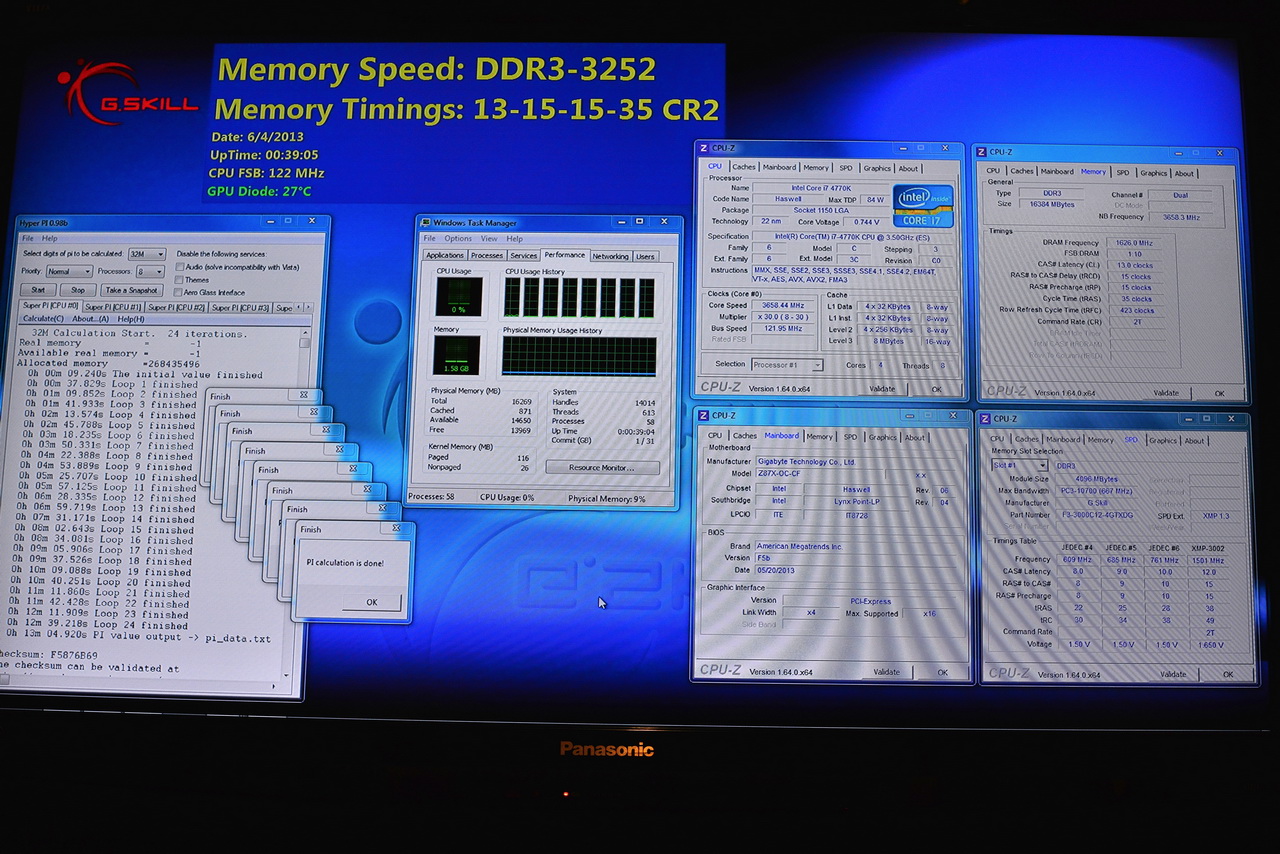Select the Super PI [CPU #2] tab
This screenshot has height=854, width=1280.
pyautogui.click(x=176, y=307)
